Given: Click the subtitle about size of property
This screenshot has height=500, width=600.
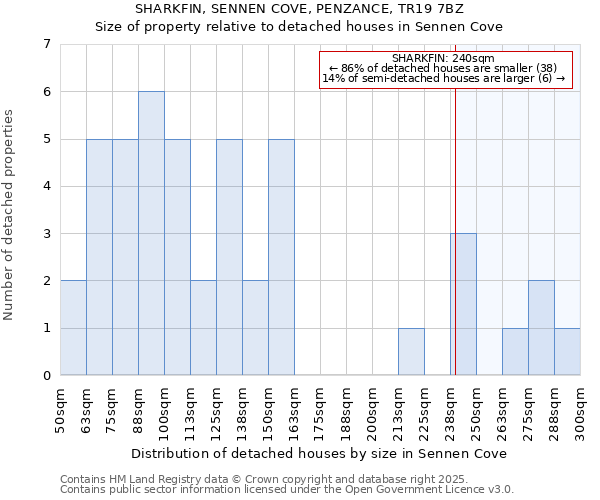Looking at the screenshot, I should pyautogui.click(x=299, y=27).
